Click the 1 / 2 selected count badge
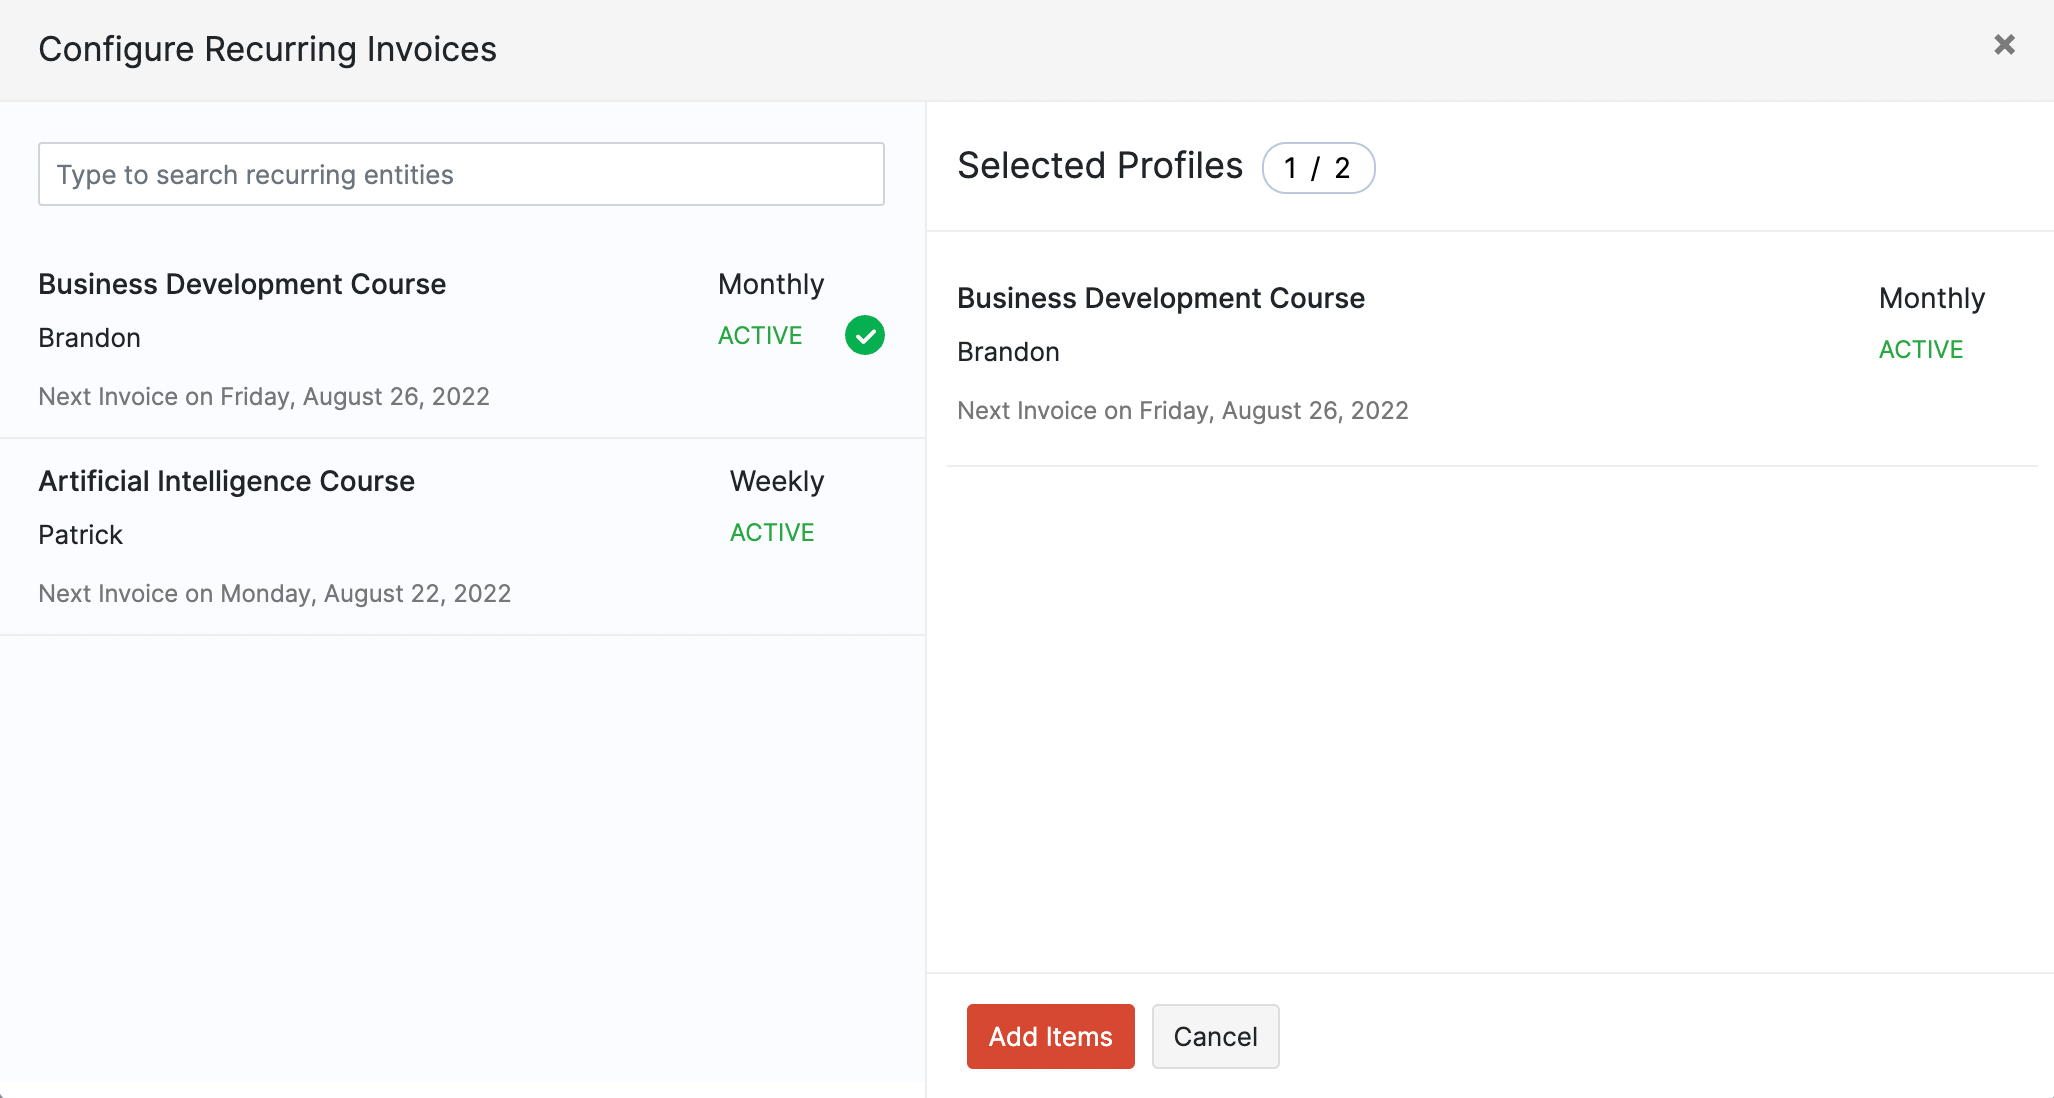 coord(1317,168)
